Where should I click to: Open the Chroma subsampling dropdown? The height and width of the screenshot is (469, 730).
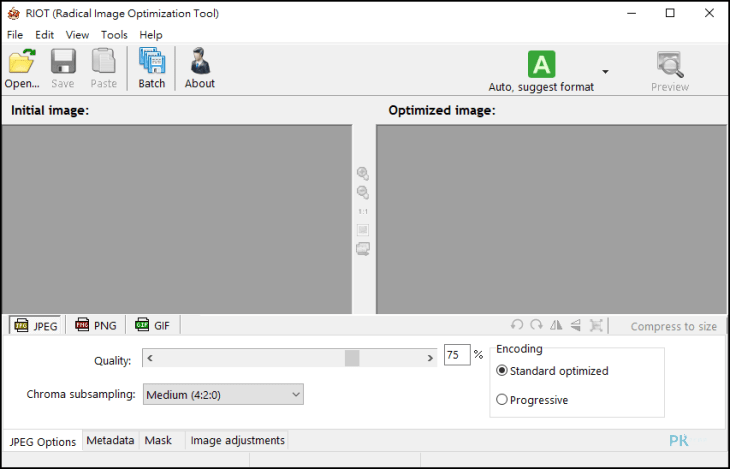click(223, 394)
